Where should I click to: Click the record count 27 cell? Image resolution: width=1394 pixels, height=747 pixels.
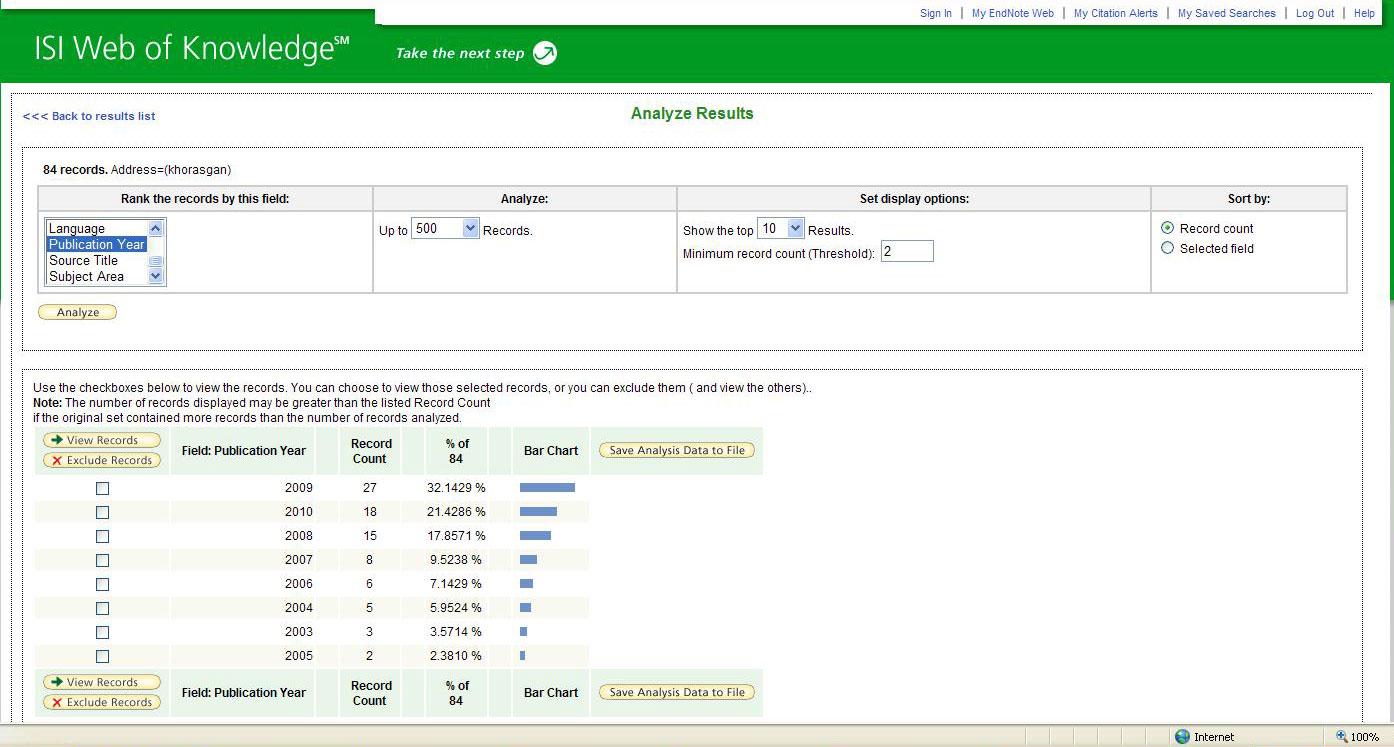[369, 488]
